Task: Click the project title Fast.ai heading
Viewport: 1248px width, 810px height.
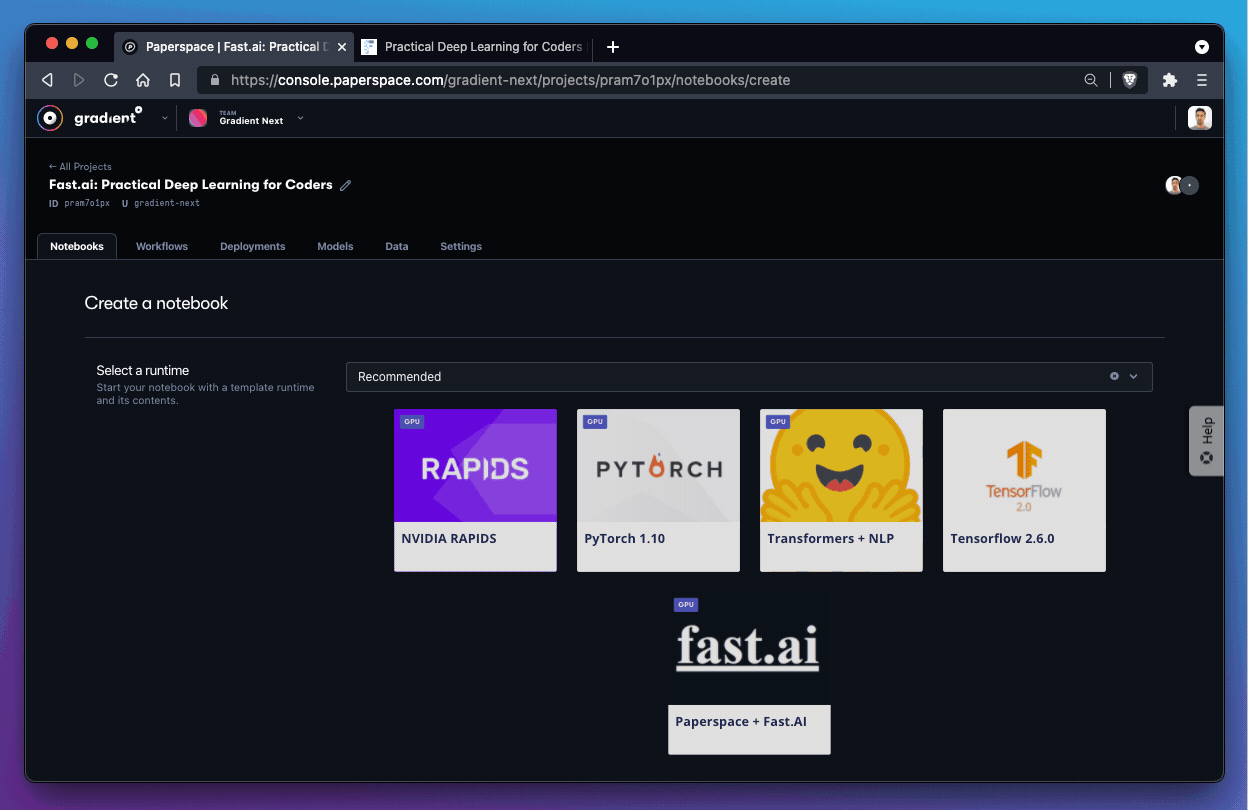Action: (x=191, y=185)
